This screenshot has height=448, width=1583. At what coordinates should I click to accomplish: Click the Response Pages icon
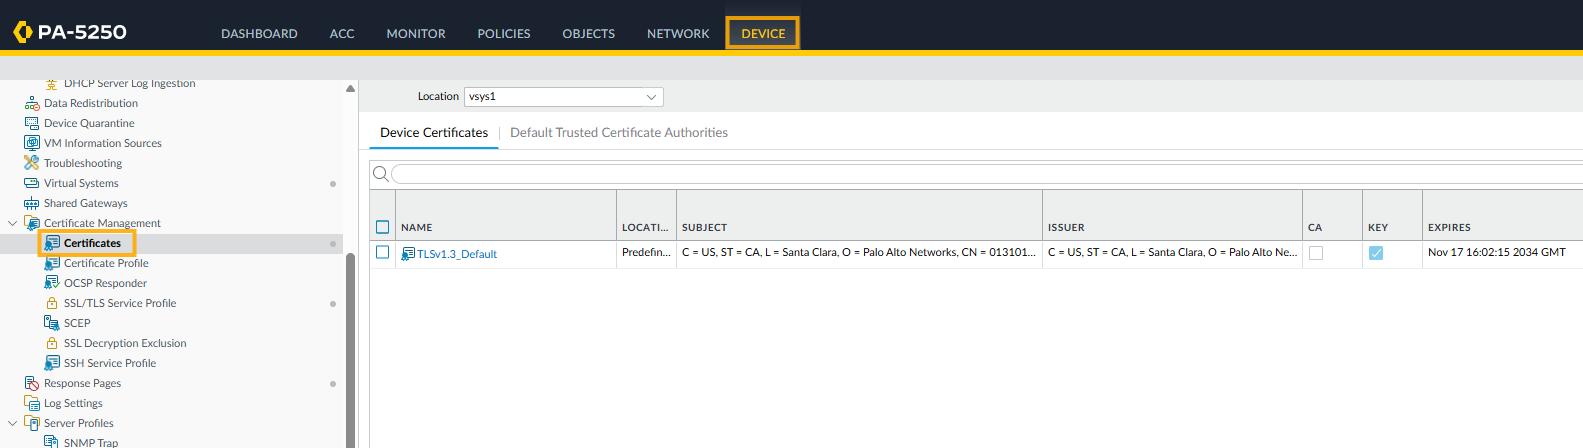point(32,383)
